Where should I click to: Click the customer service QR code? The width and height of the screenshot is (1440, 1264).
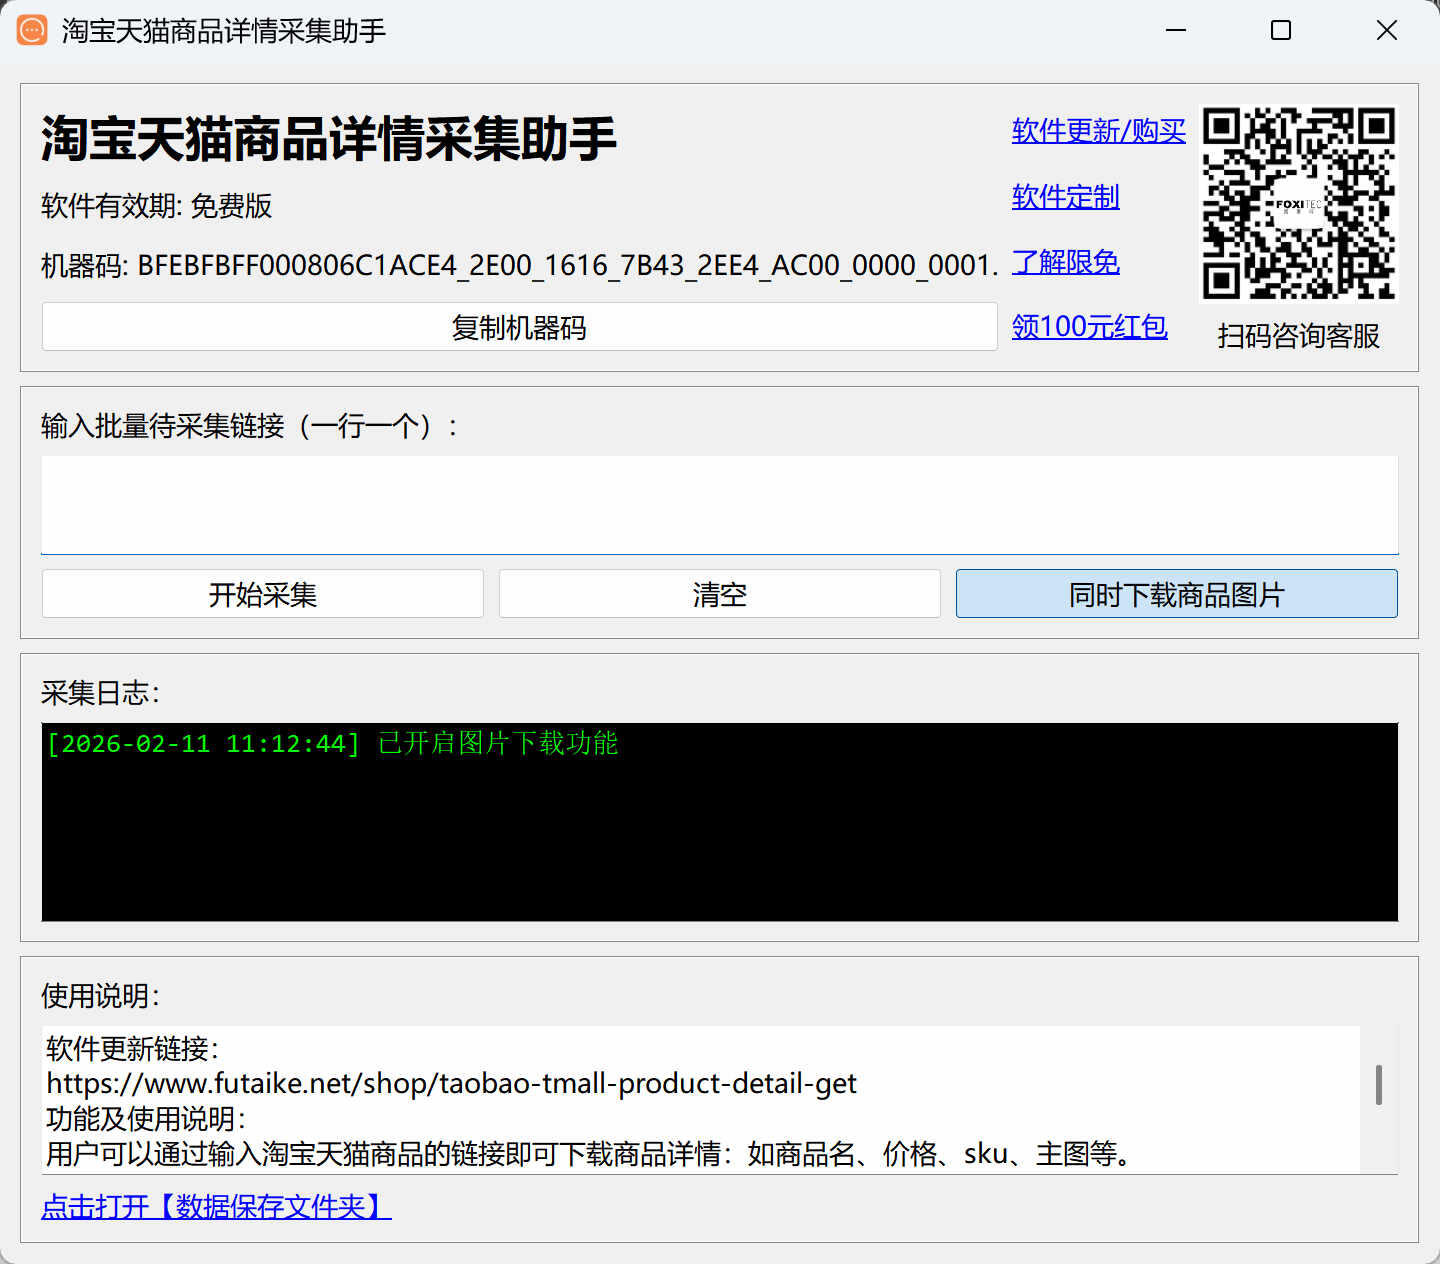pyautogui.click(x=1298, y=203)
